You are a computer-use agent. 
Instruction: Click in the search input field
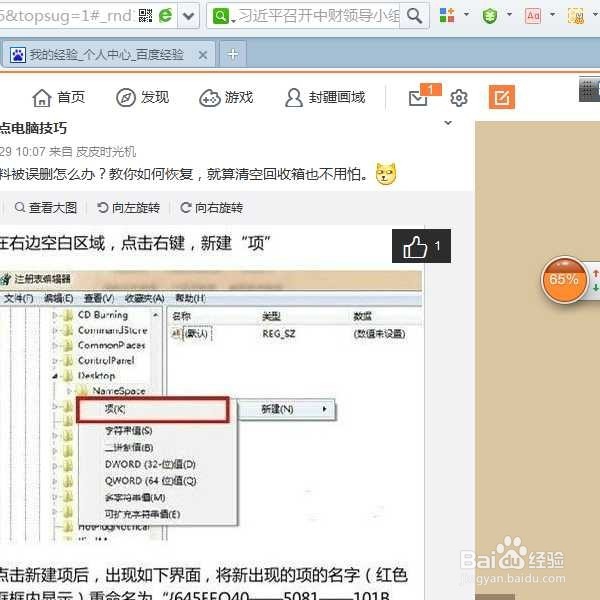point(318,16)
